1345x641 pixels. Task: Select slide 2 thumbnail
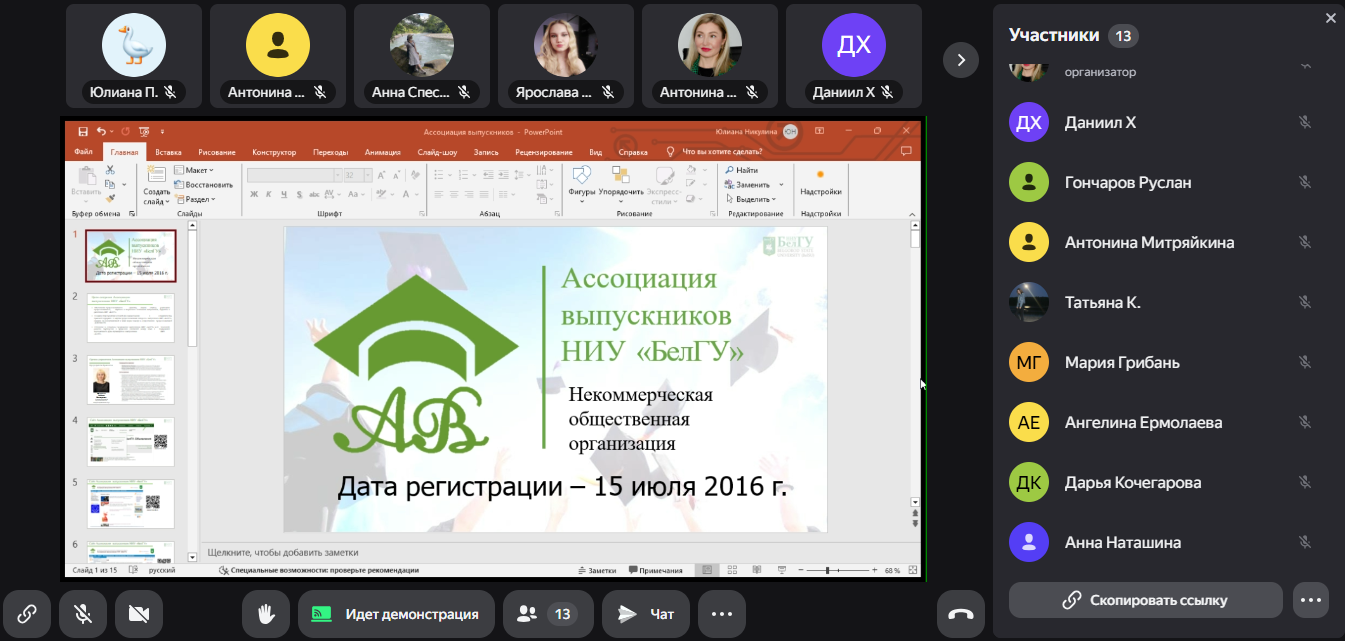coord(130,319)
